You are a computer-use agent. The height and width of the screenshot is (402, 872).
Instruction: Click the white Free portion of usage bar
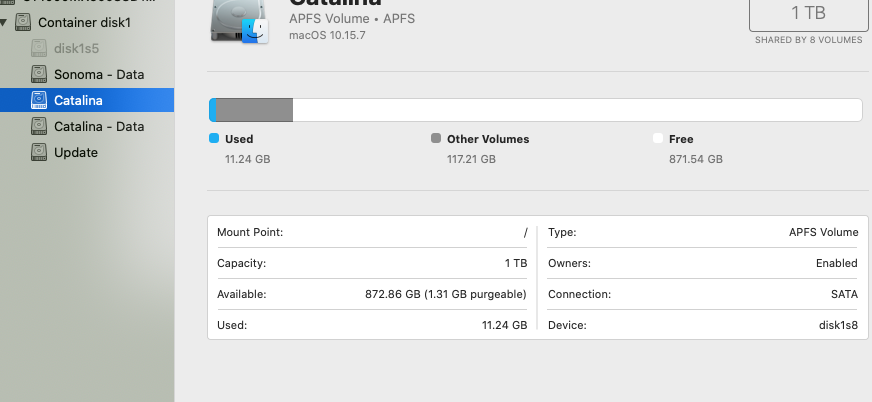(x=577, y=110)
